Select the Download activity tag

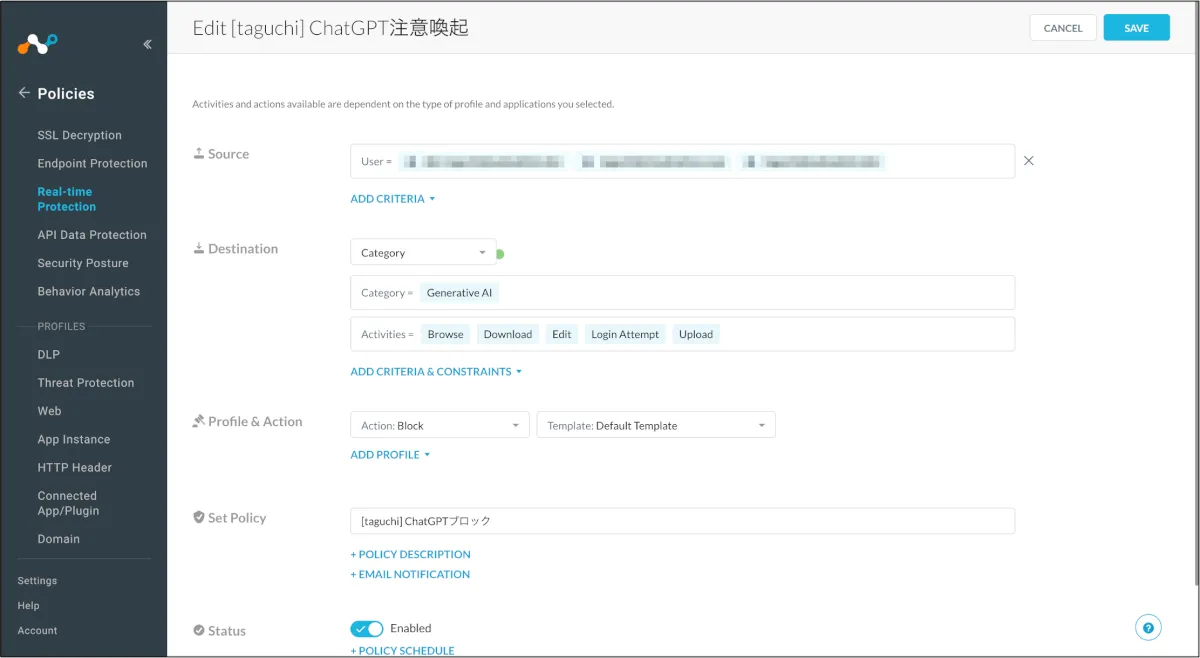(508, 334)
